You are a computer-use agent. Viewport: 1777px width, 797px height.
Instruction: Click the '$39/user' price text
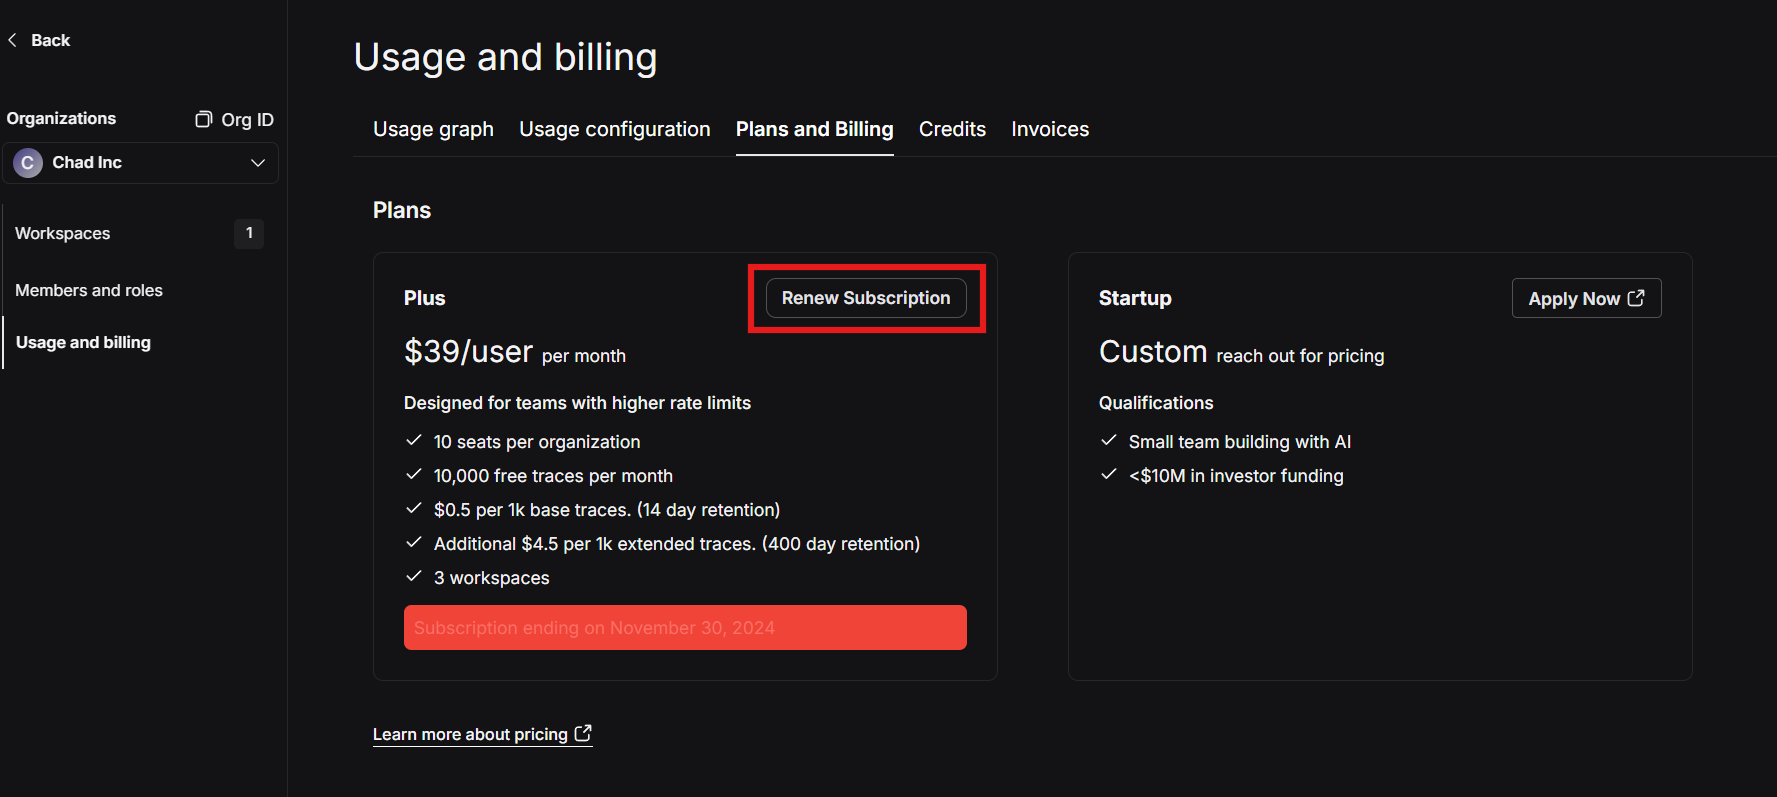[x=468, y=352]
